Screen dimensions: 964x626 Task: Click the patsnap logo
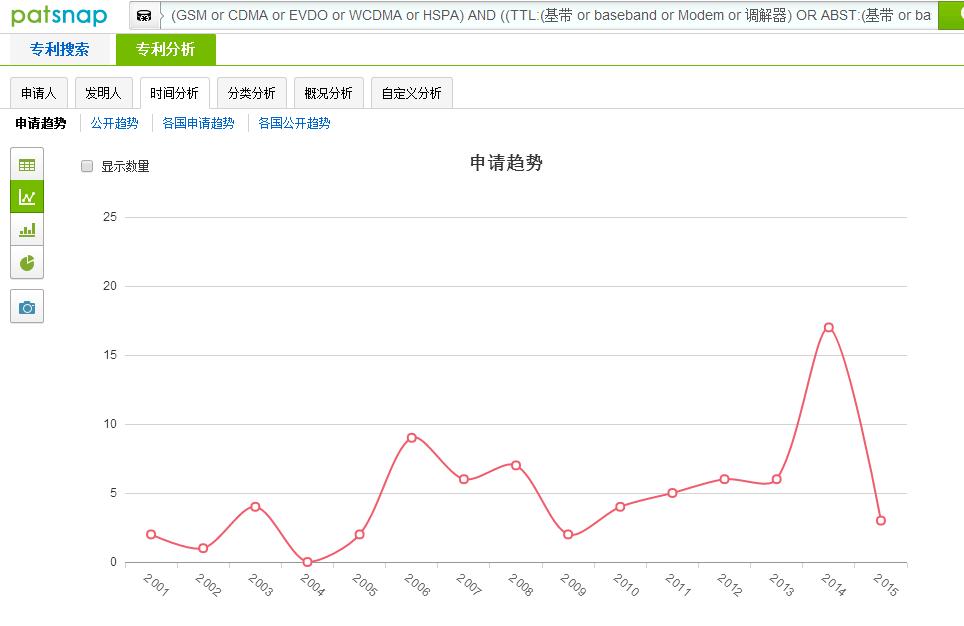(x=59, y=15)
